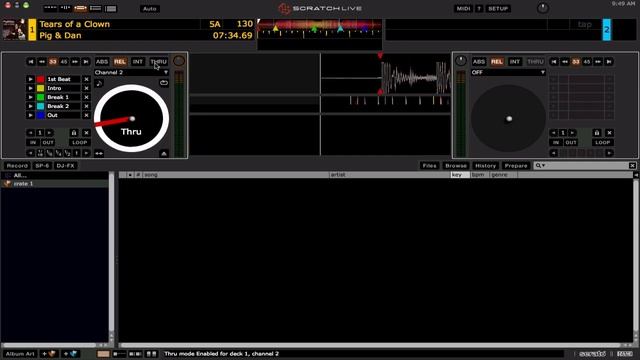Skip to next track on right deck
This screenshot has height=360, width=640.
[609, 62]
